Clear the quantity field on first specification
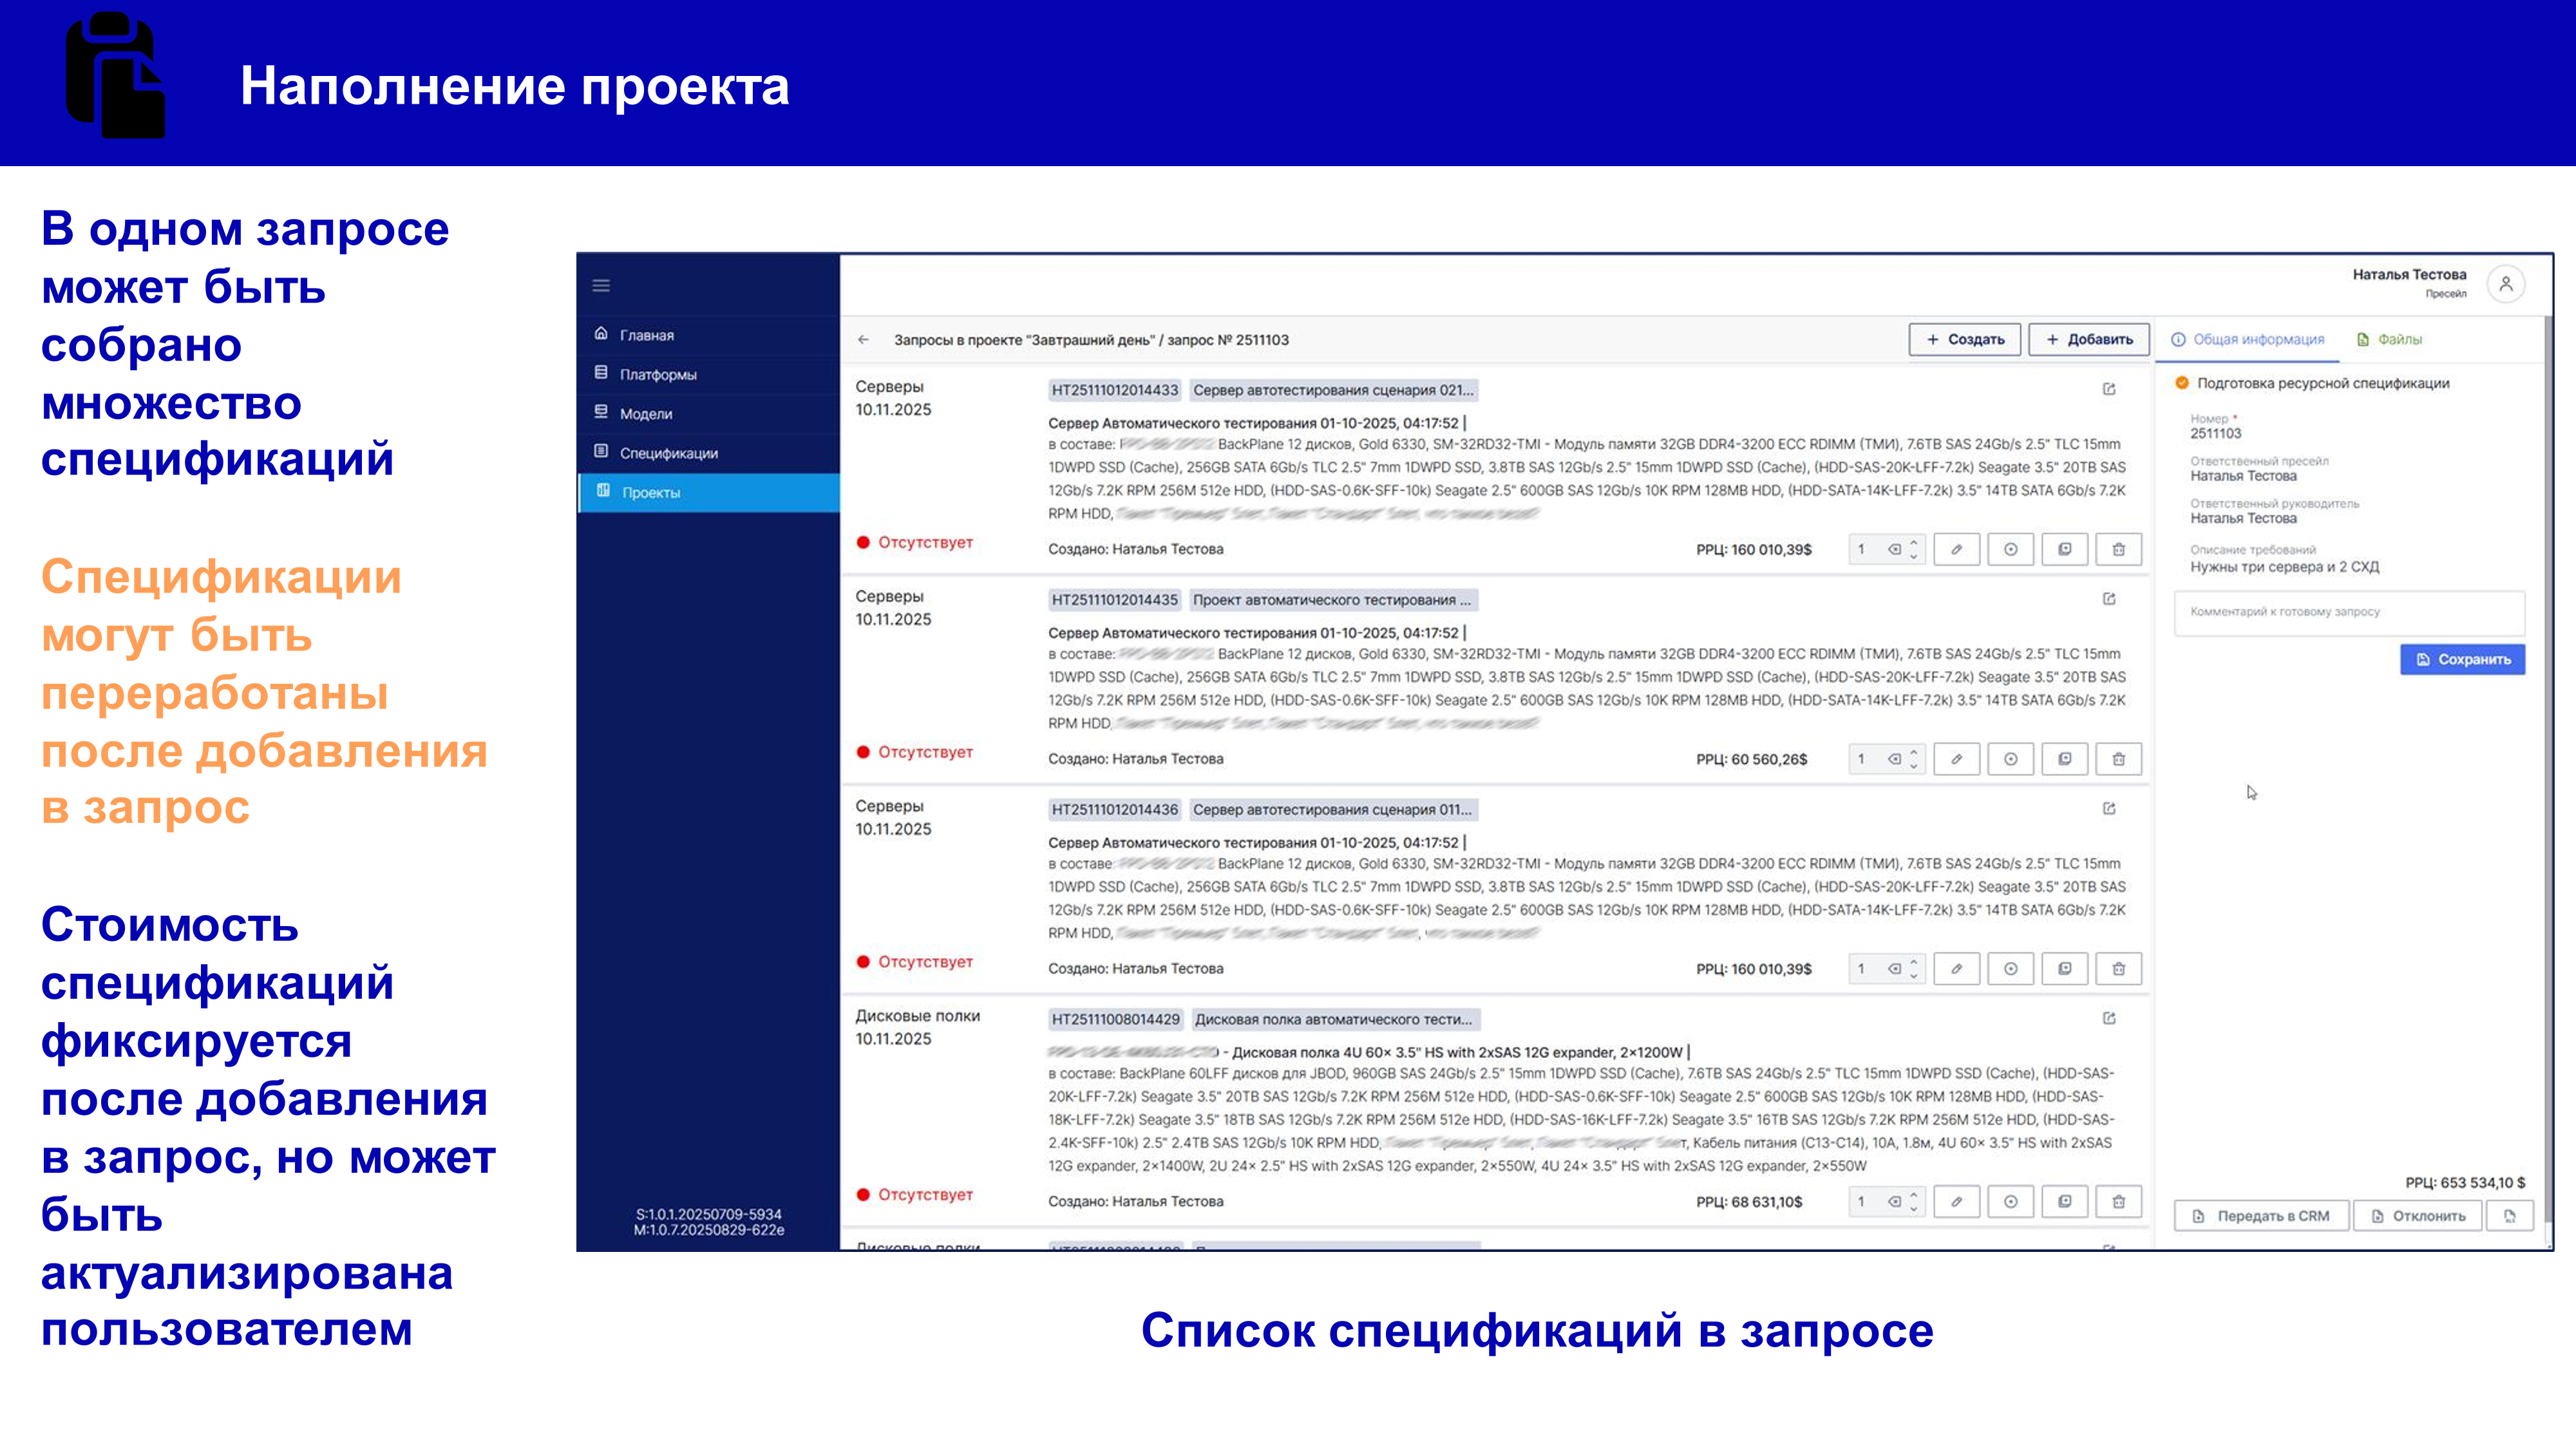The image size is (2576, 1449). click(x=1894, y=549)
